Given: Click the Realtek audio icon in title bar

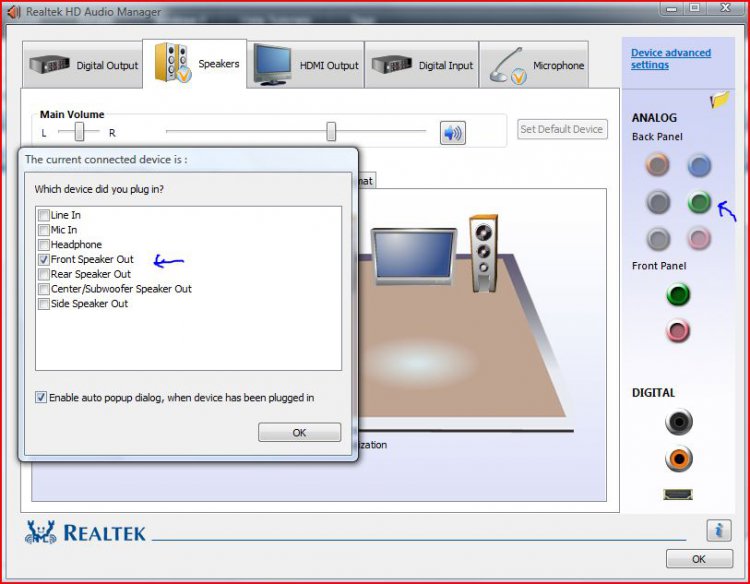Looking at the screenshot, I should [x=14, y=12].
